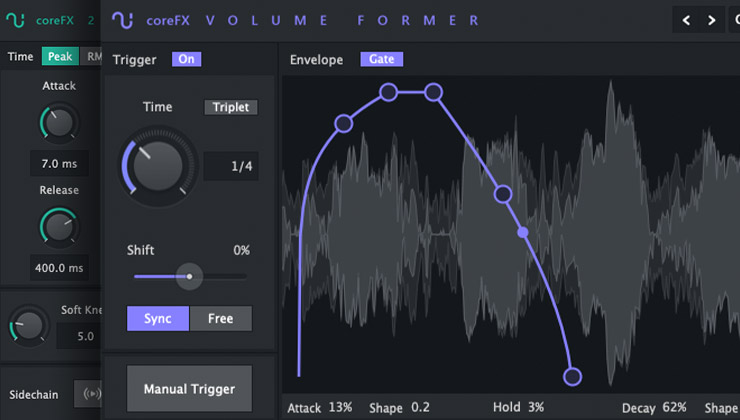
Task: Turn the Trigger On switch off
Action: tap(186, 59)
